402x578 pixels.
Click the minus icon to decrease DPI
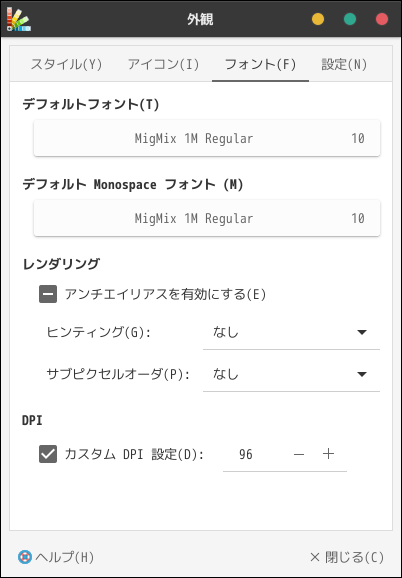pyautogui.click(x=299, y=454)
